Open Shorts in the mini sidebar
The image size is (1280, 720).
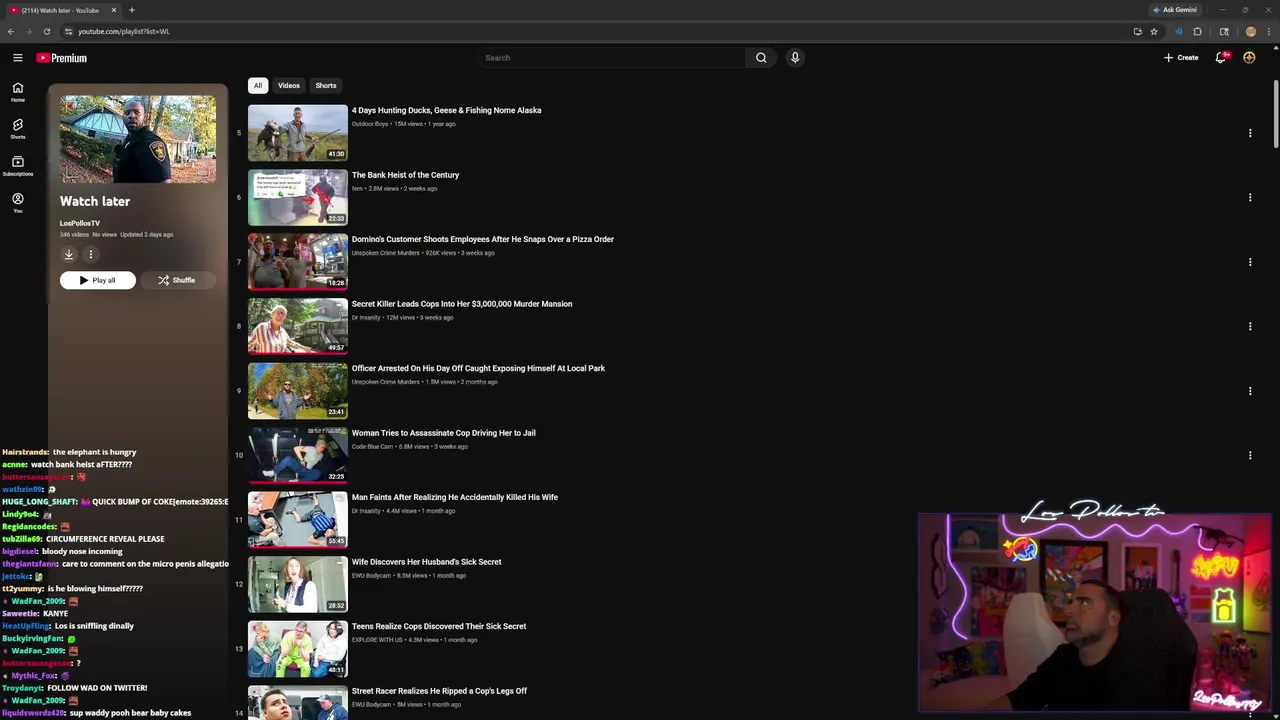pyautogui.click(x=17, y=129)
